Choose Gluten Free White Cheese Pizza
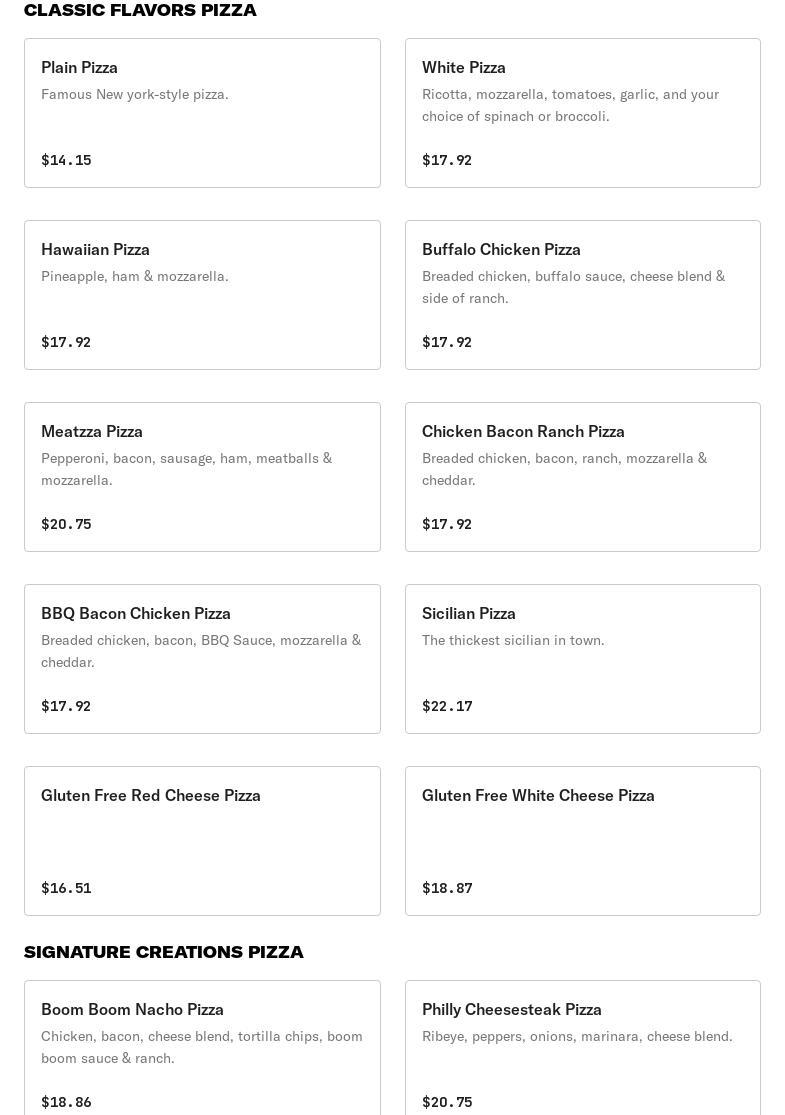 click(582, 841)
